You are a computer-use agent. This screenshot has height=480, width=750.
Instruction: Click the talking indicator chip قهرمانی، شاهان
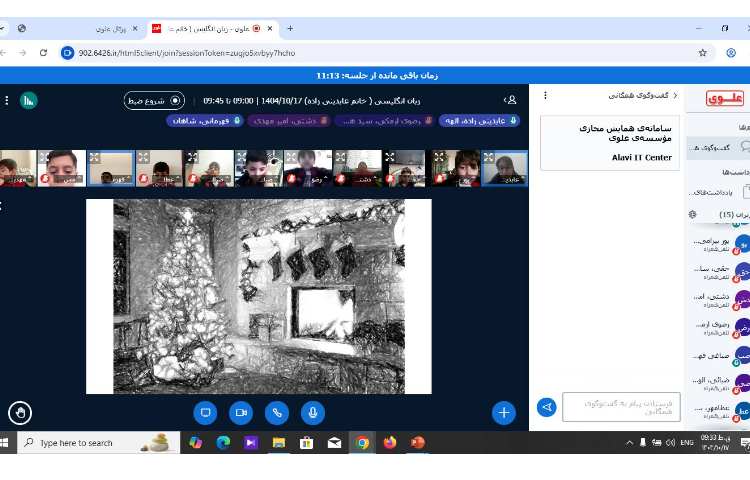[x=206, y=121]
